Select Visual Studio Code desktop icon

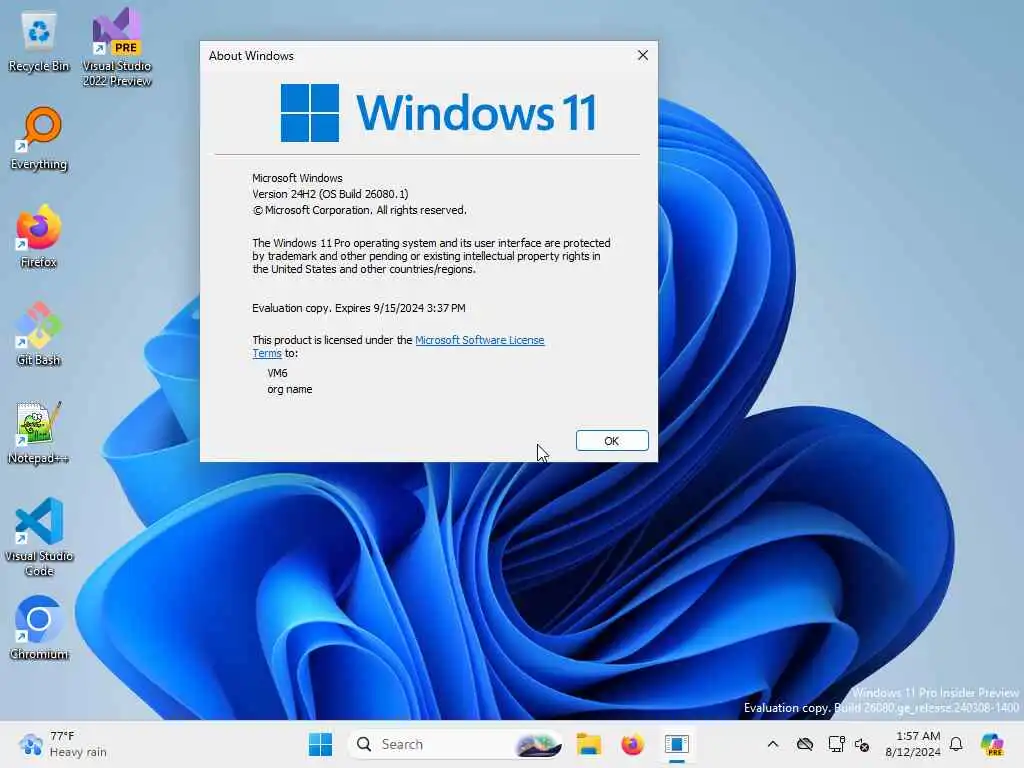[39, 537]
